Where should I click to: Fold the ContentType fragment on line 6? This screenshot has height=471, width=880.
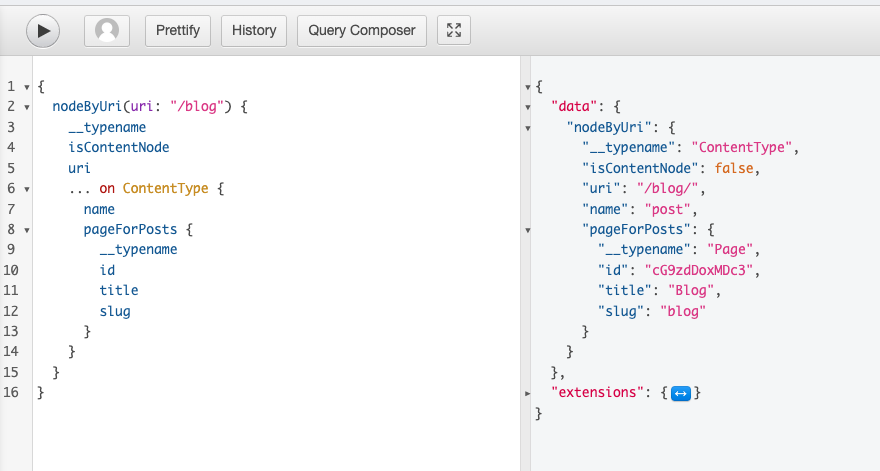tap(26, 189)
